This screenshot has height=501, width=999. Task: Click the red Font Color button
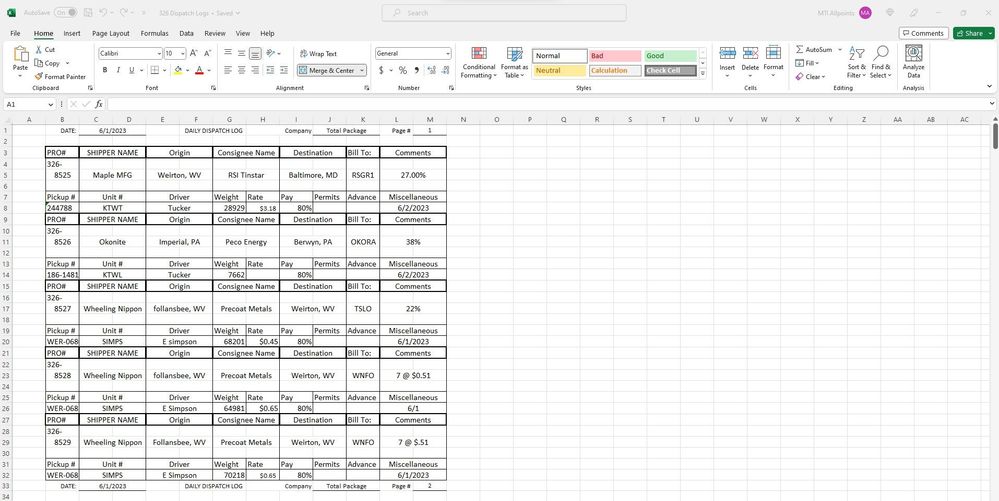coord(199,70)
